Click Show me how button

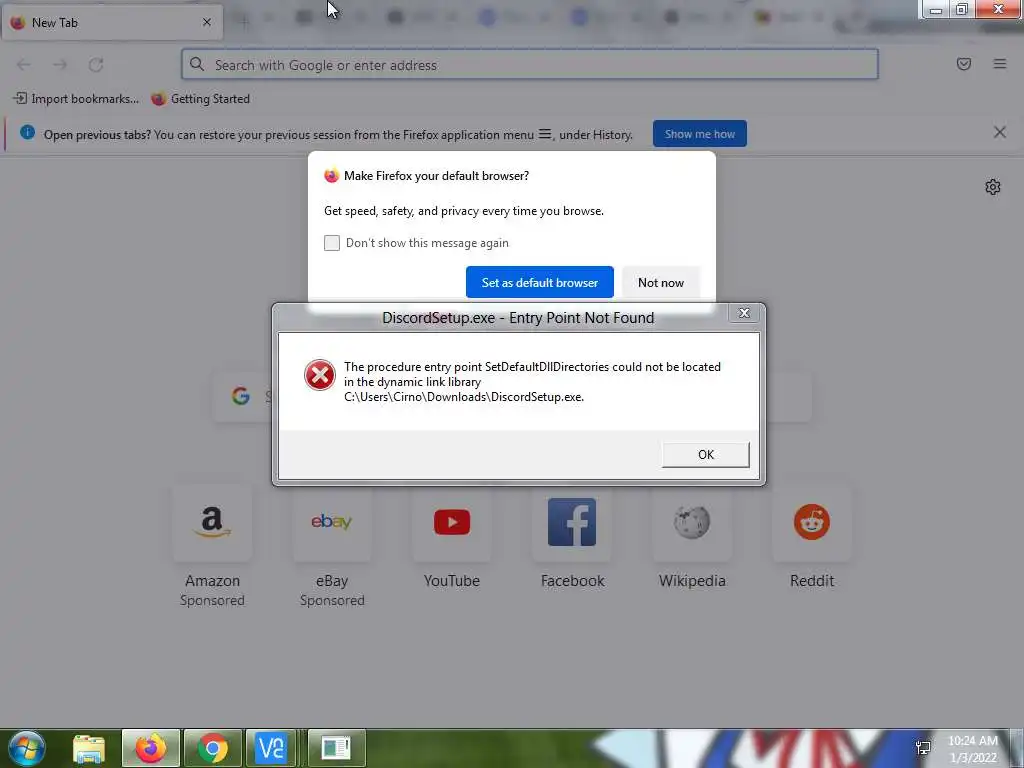click(x=699, y=134)
